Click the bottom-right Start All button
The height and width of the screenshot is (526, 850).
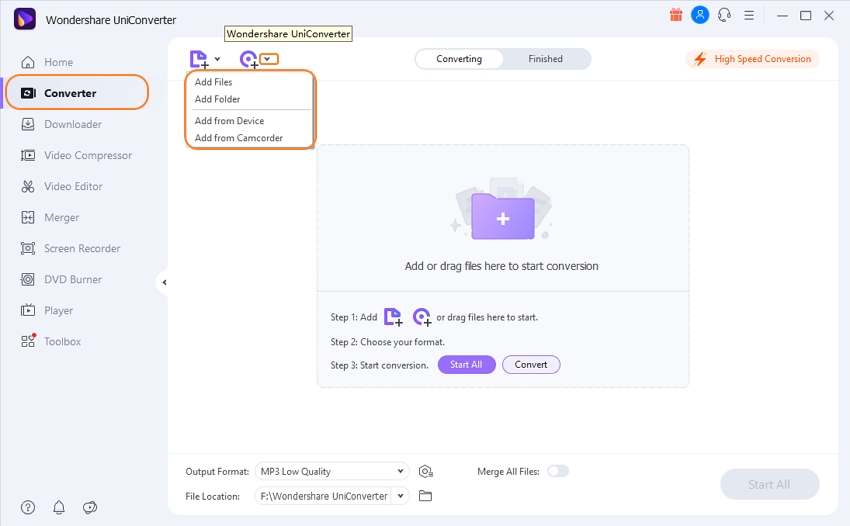coord(769,484)
